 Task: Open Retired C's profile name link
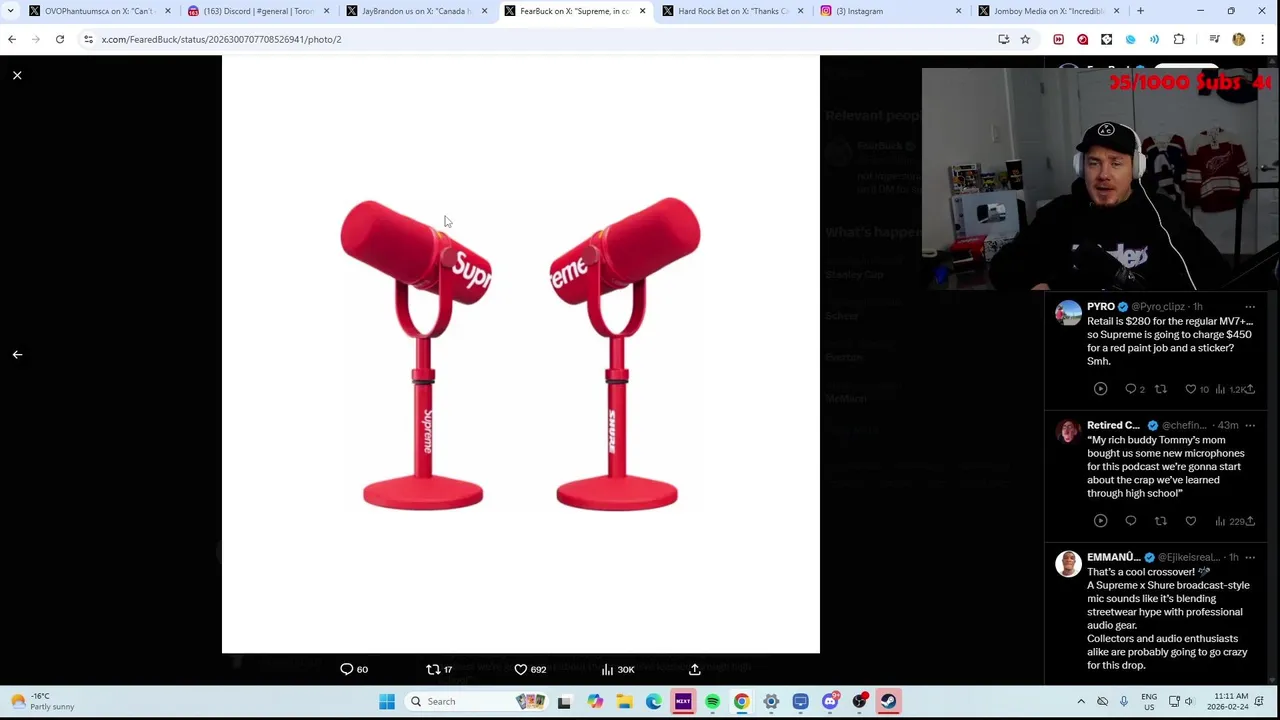coord(1113,425)
